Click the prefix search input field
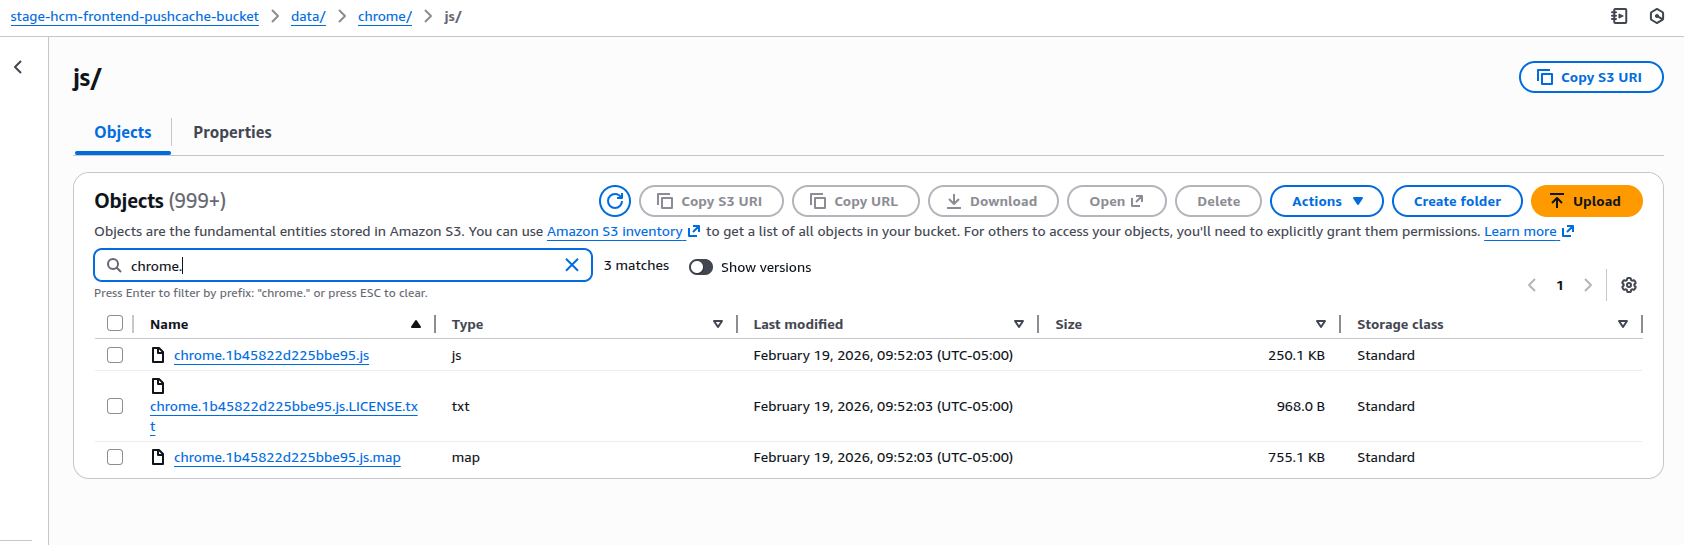 (x=340, y=266)
